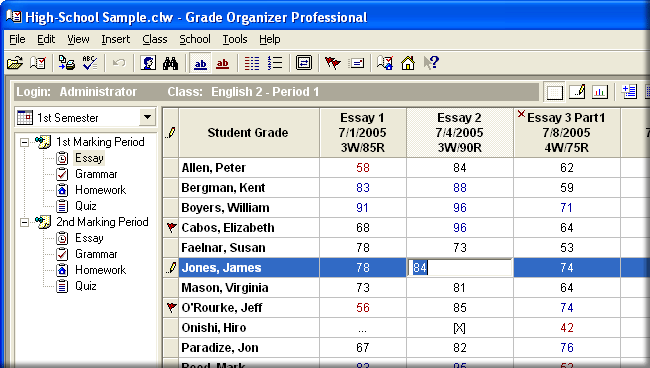Click the note card toolbar icon
Image resolution: width=650 pixels, height=368 pixels.
[357, 63]
